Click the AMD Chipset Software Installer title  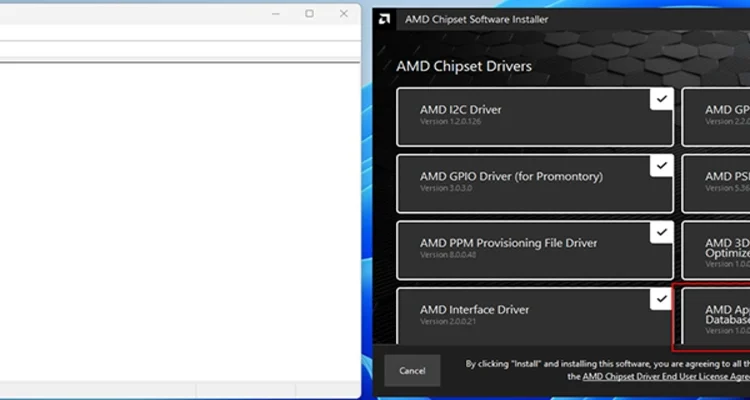(x=476, y=20)
